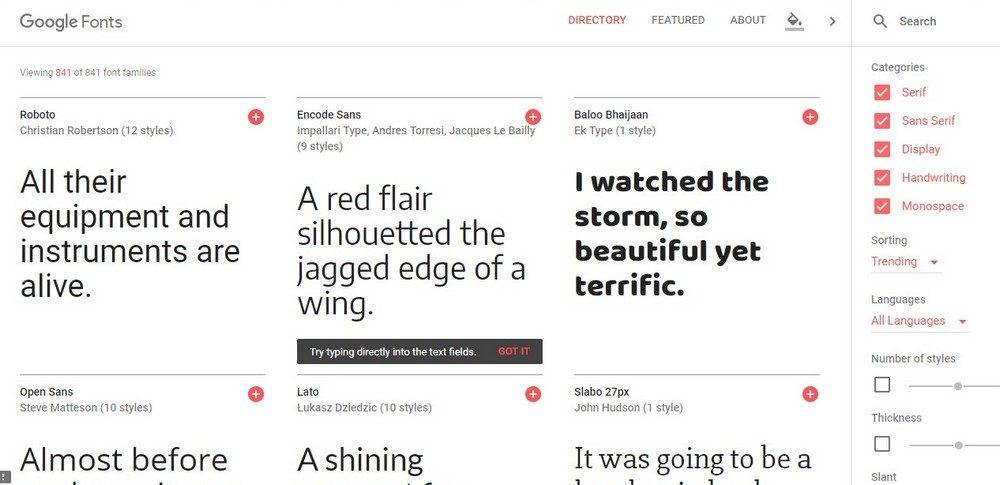Image resolution: width=1000 pixels, height=485 pixels.
Task: Open the Encode Sans font name link
Action: [329, 115]
